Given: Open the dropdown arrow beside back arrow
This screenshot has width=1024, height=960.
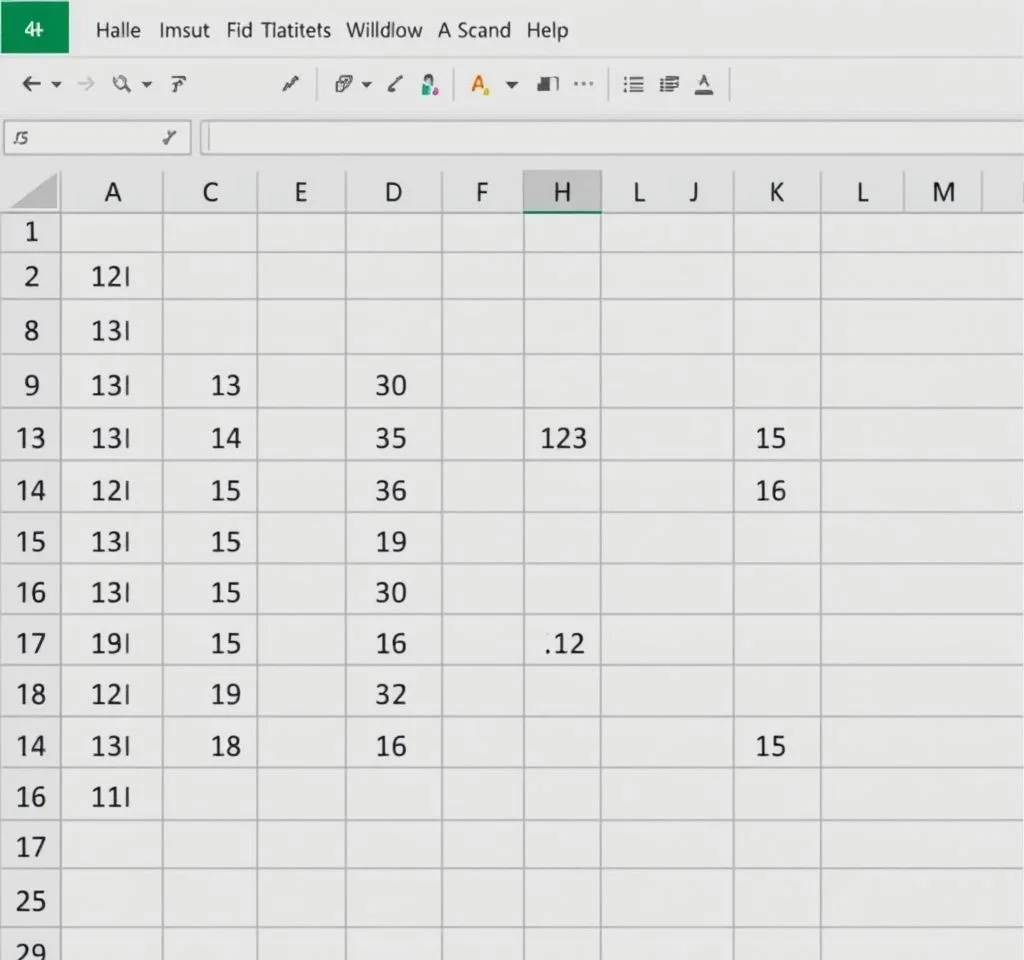Looking at the screenshot, I should pyautogui.click(x=56, y=85).
